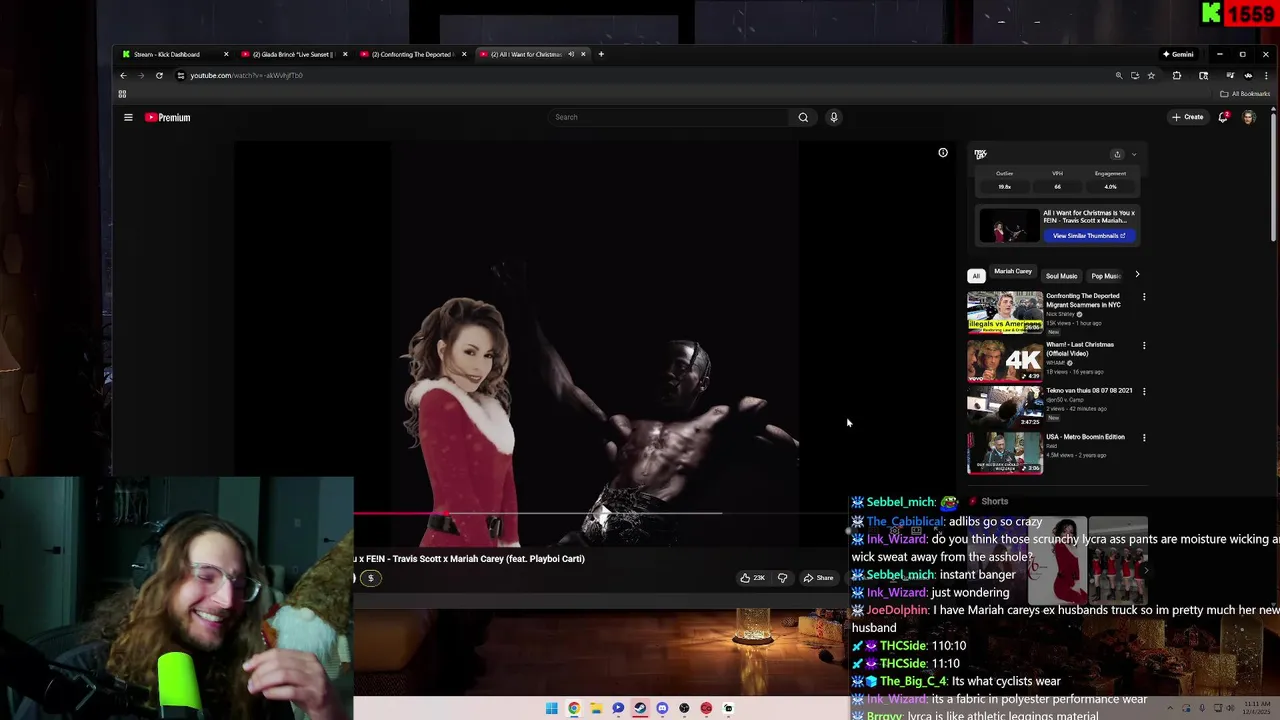Open options for Confronting The Deported video
The height and width of the screenshot is (720, 1280).
1144,297
